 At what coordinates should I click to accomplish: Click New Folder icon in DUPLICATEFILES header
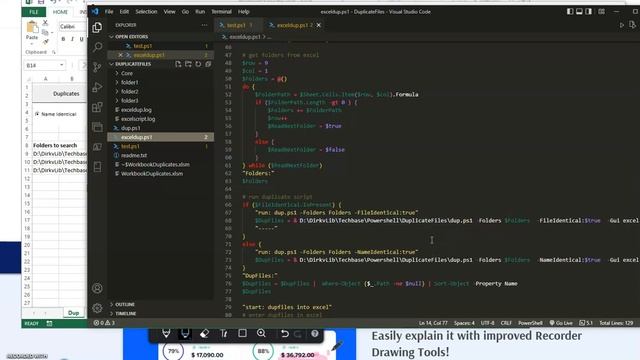[188, 64]
